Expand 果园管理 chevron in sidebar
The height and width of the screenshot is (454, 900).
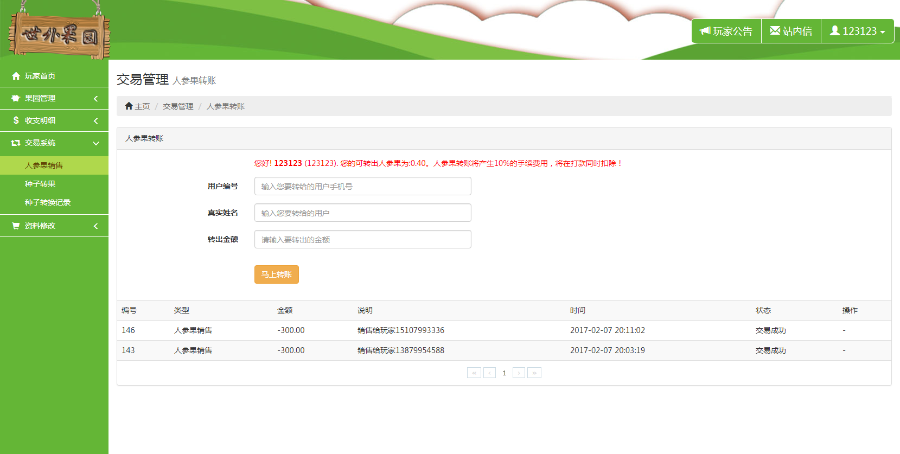click(x=95, y=99)
